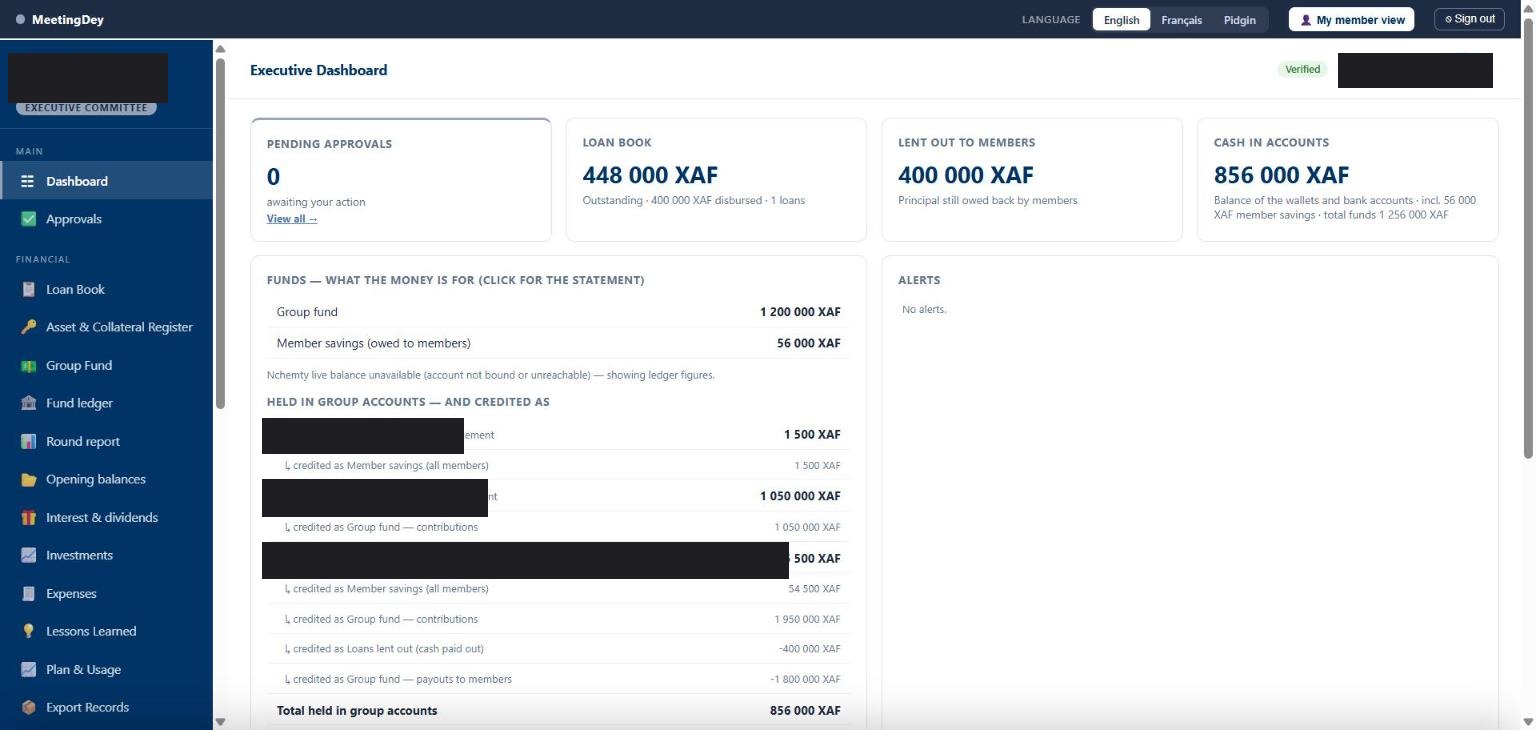Click the green checkmark Approvals icon

click(x=28, y=219)
